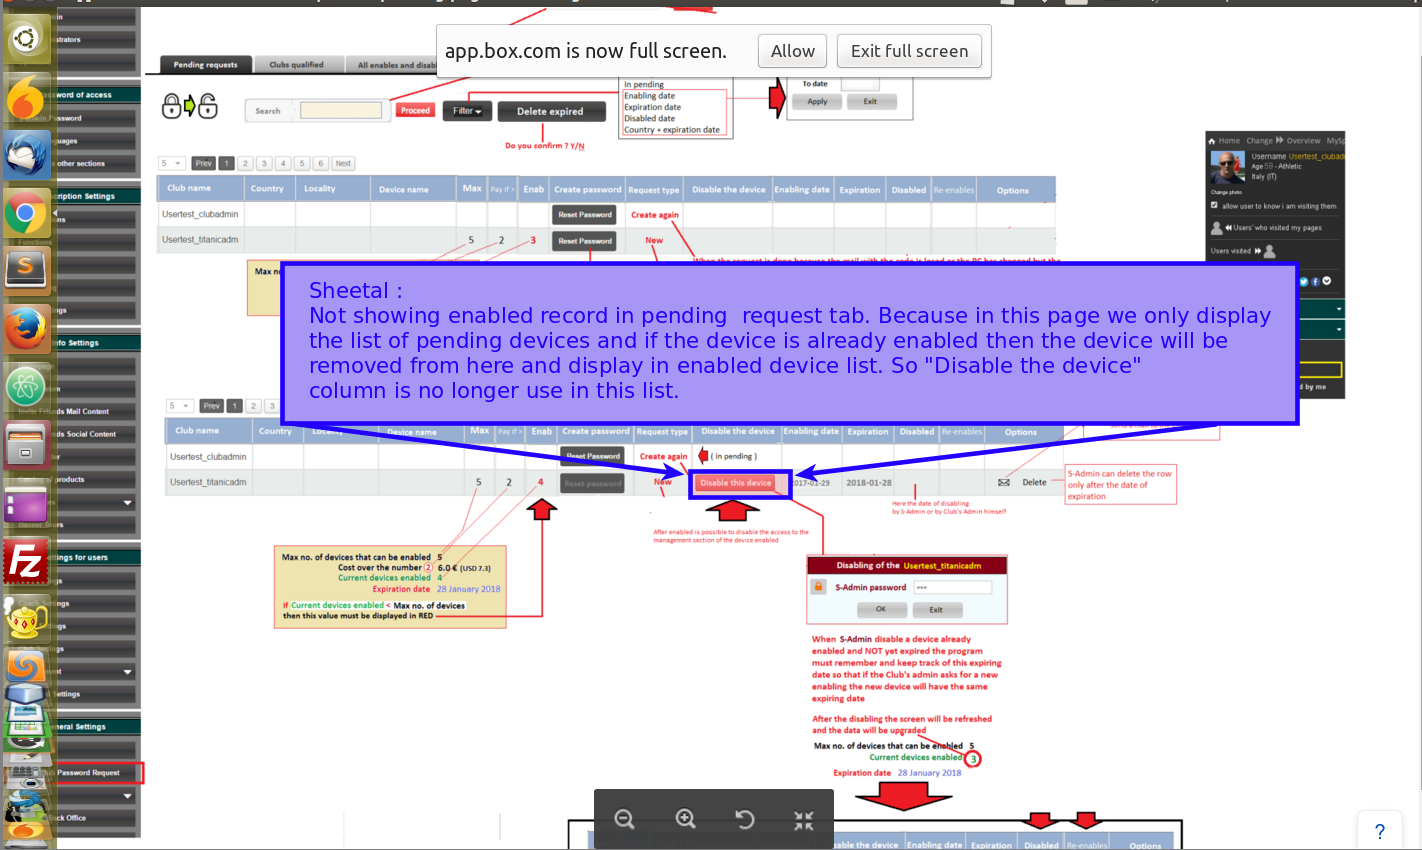
Task: Click the red Disable this device button
Action: [736, 483]
